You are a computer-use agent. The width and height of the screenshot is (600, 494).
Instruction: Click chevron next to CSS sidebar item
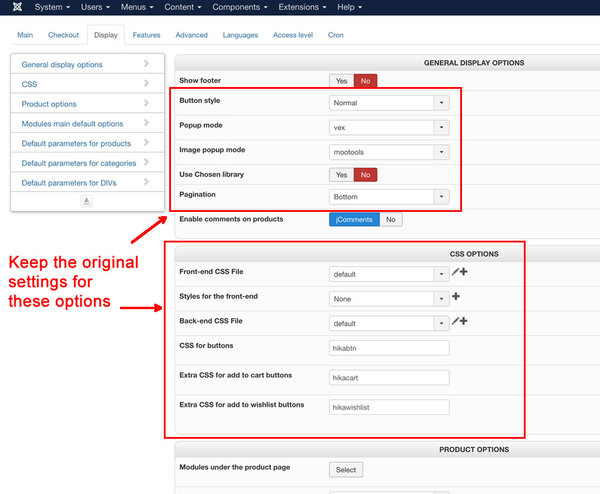click(146, 83)
